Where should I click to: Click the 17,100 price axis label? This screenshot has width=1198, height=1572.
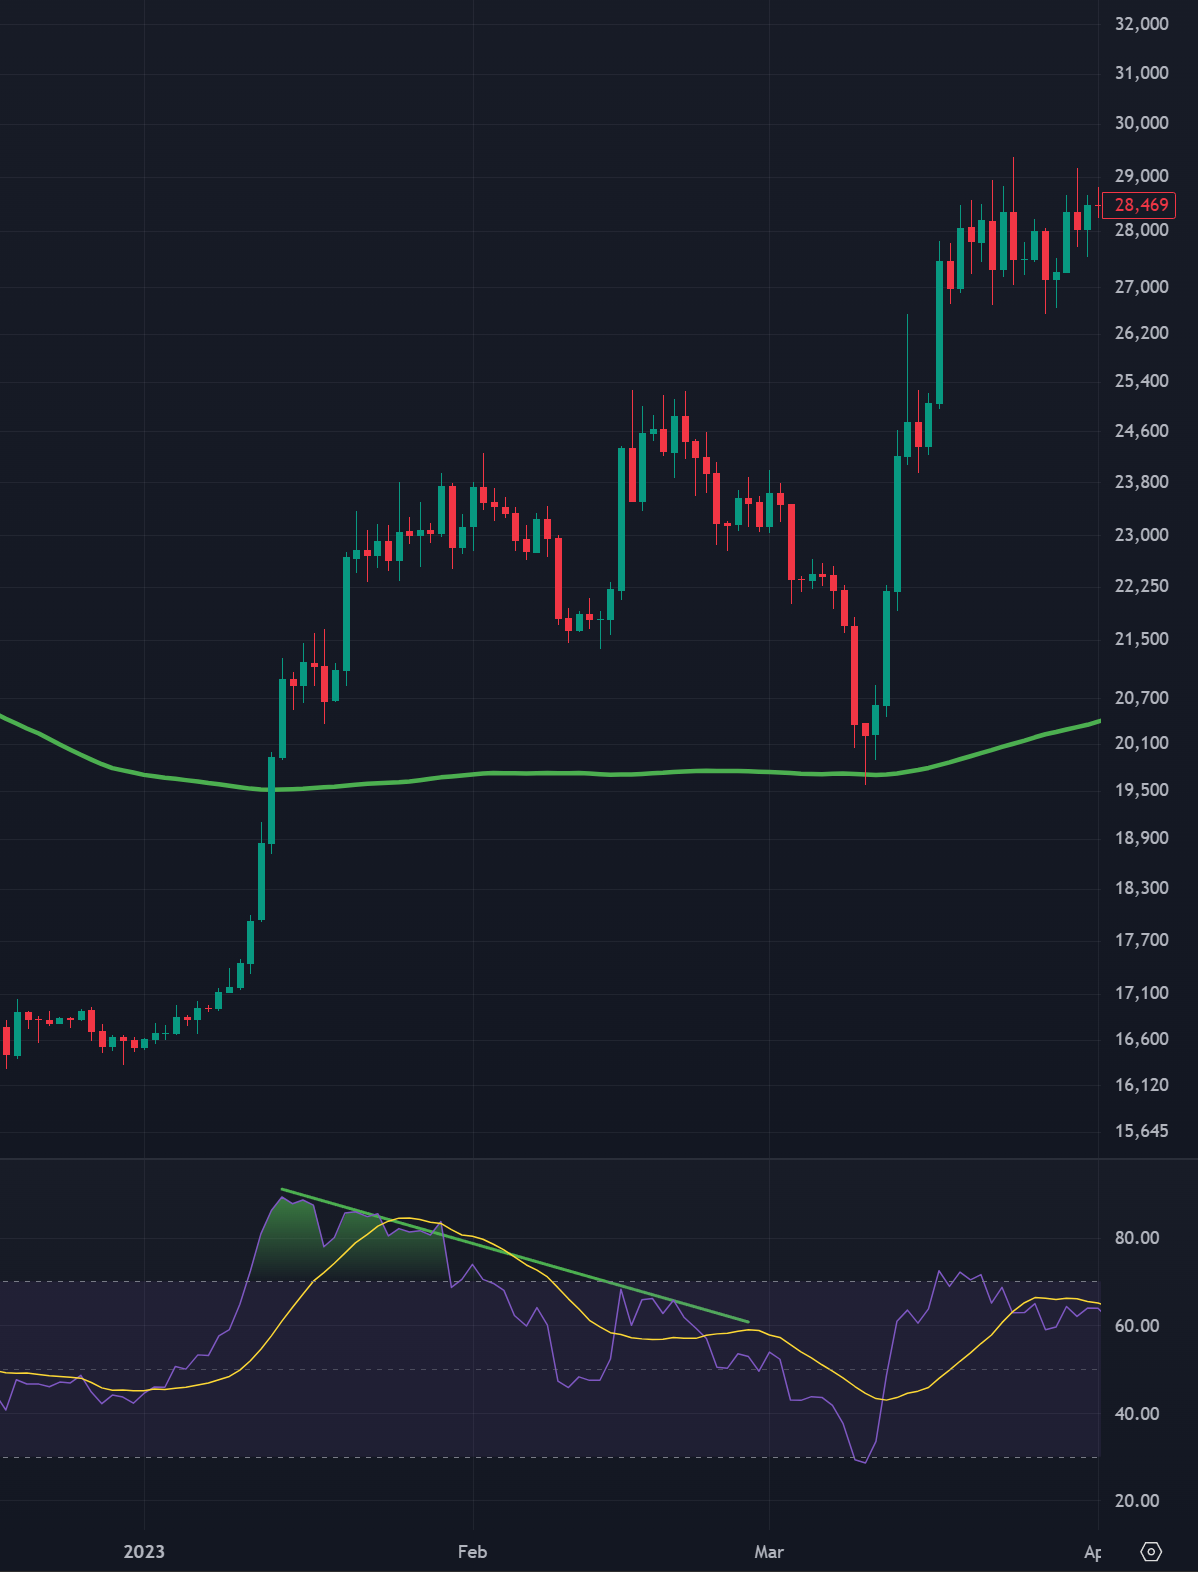[1141, 993]
